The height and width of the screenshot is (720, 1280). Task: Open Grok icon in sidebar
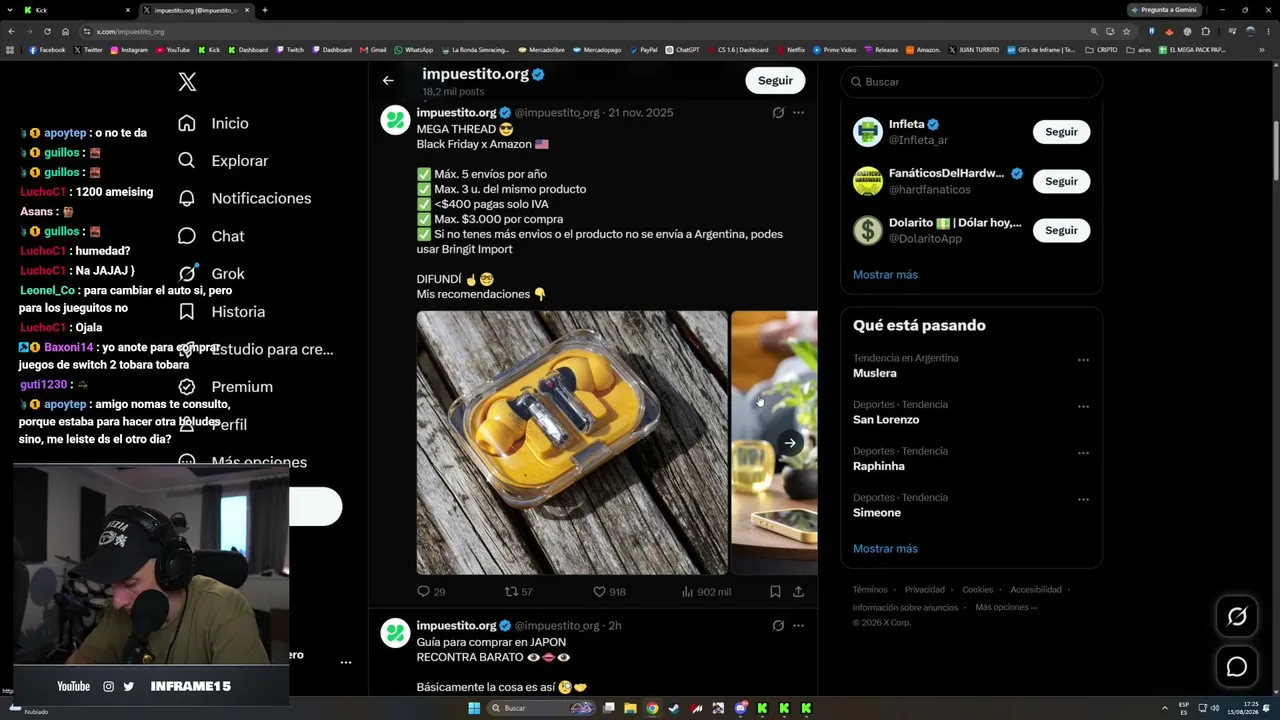click(x=187, y=273)
